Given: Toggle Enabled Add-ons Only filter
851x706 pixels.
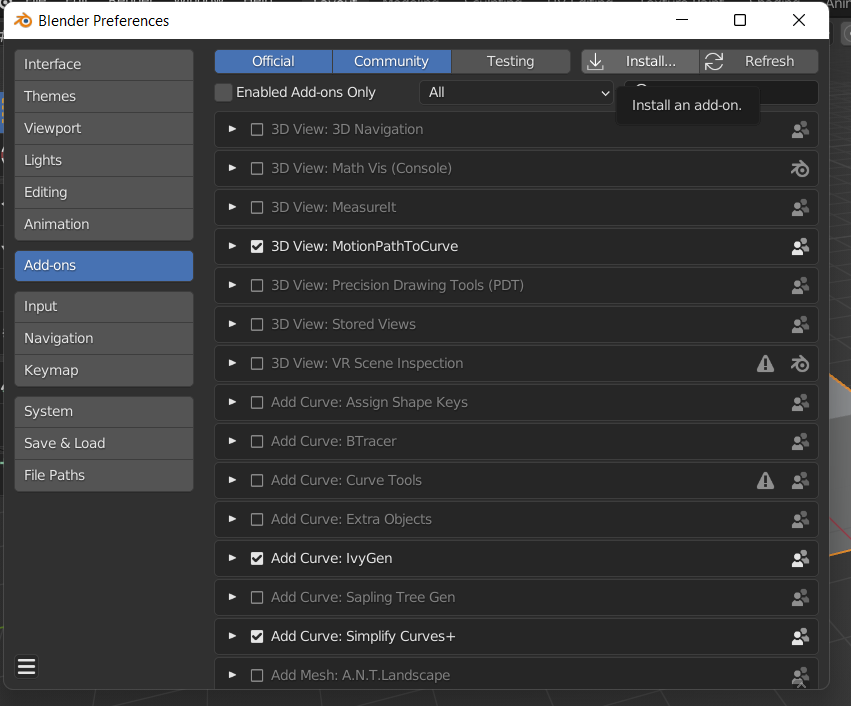Looking at the screenshot, I should click(223, 92).
